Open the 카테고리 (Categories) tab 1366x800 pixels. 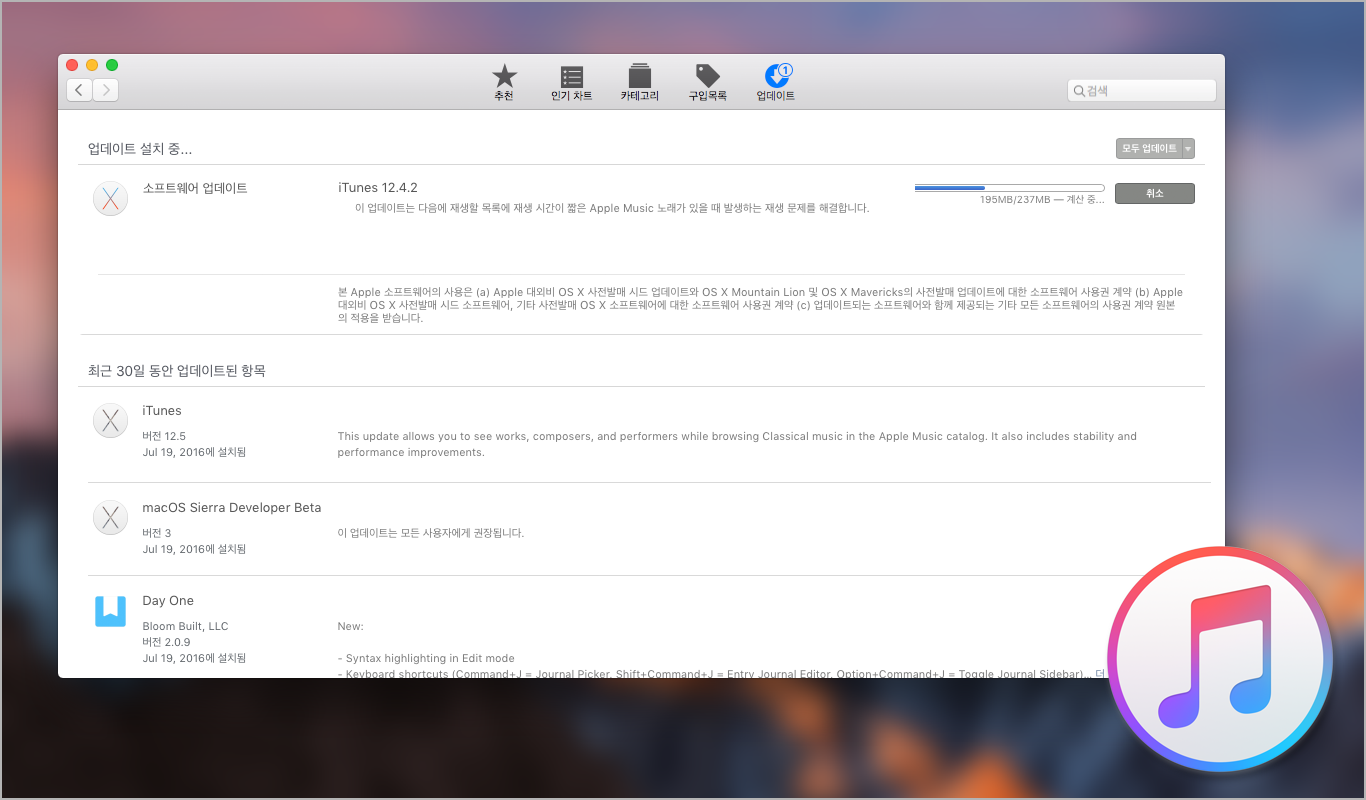(639, 83)
